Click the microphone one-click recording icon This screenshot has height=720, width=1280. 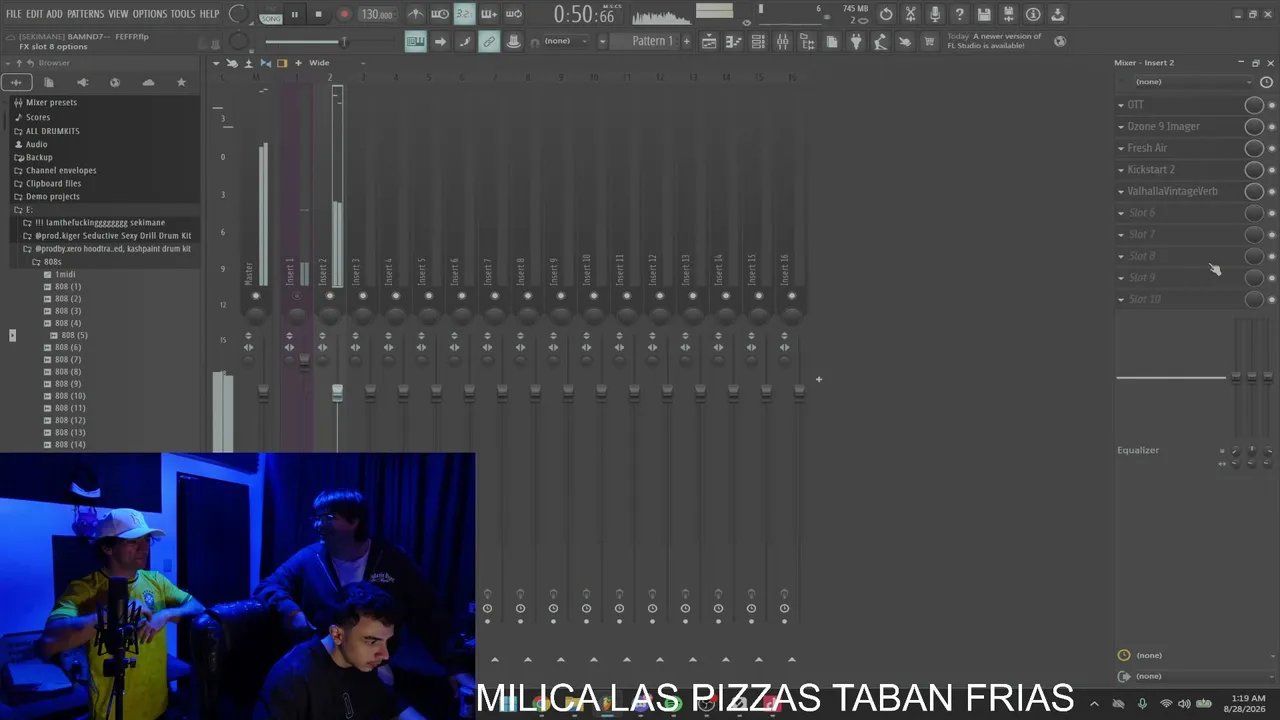click(935, 14)
